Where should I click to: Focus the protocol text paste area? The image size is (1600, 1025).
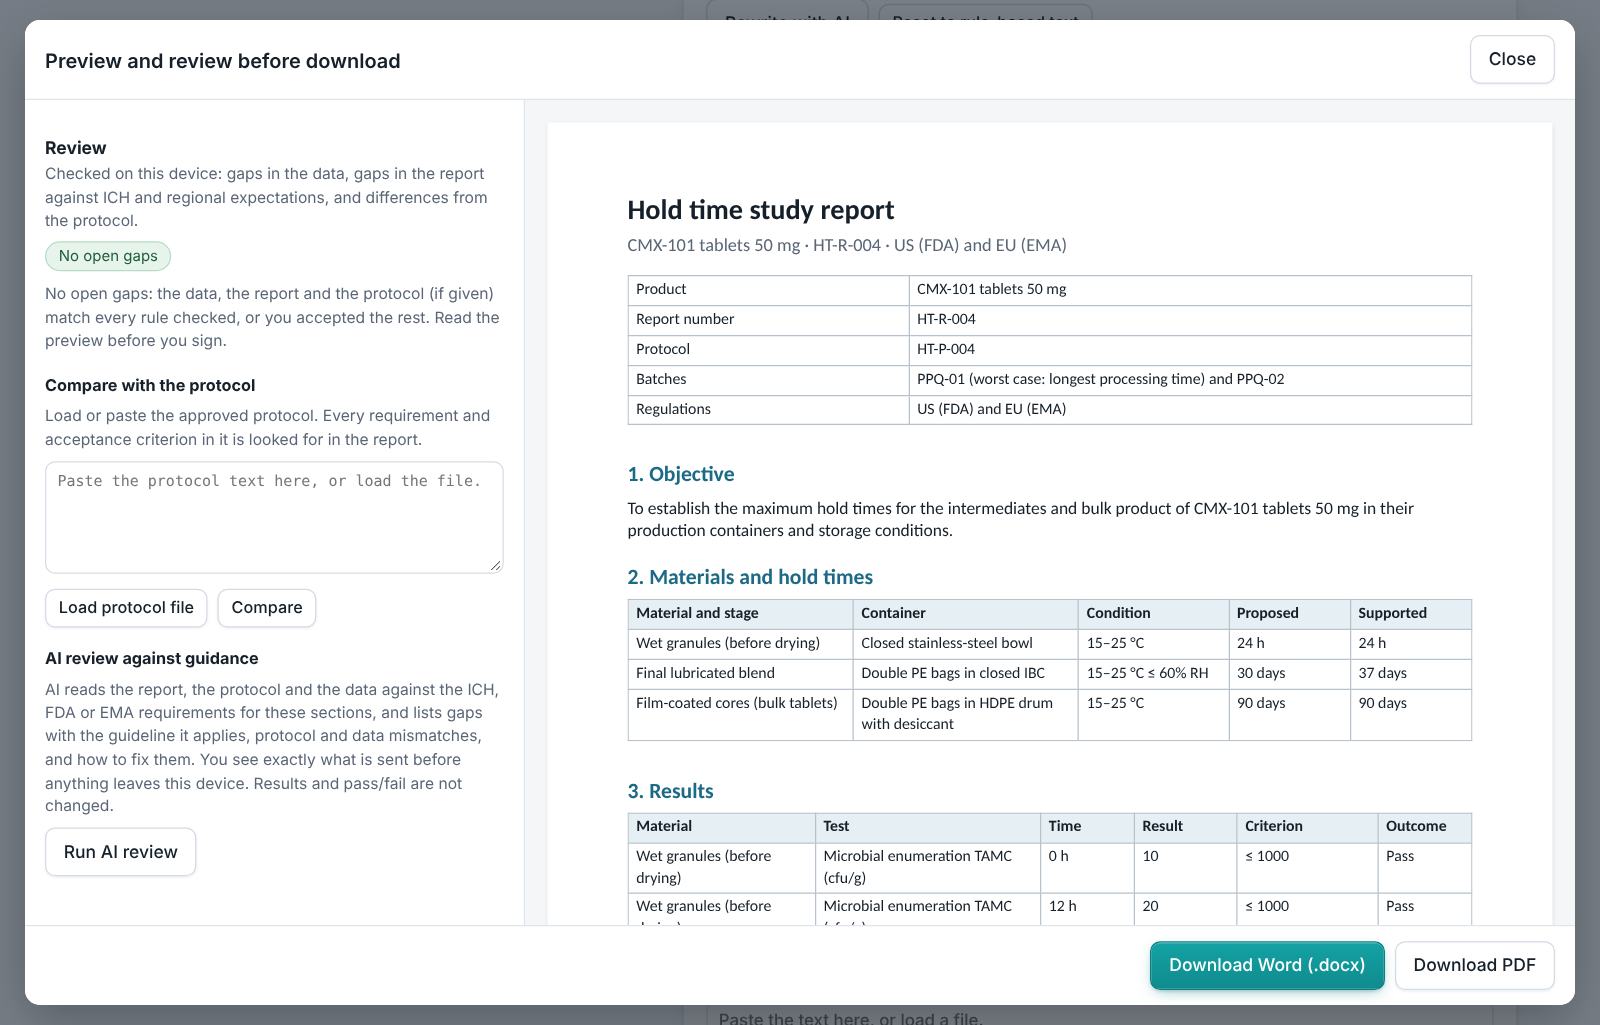coord(274,517)
